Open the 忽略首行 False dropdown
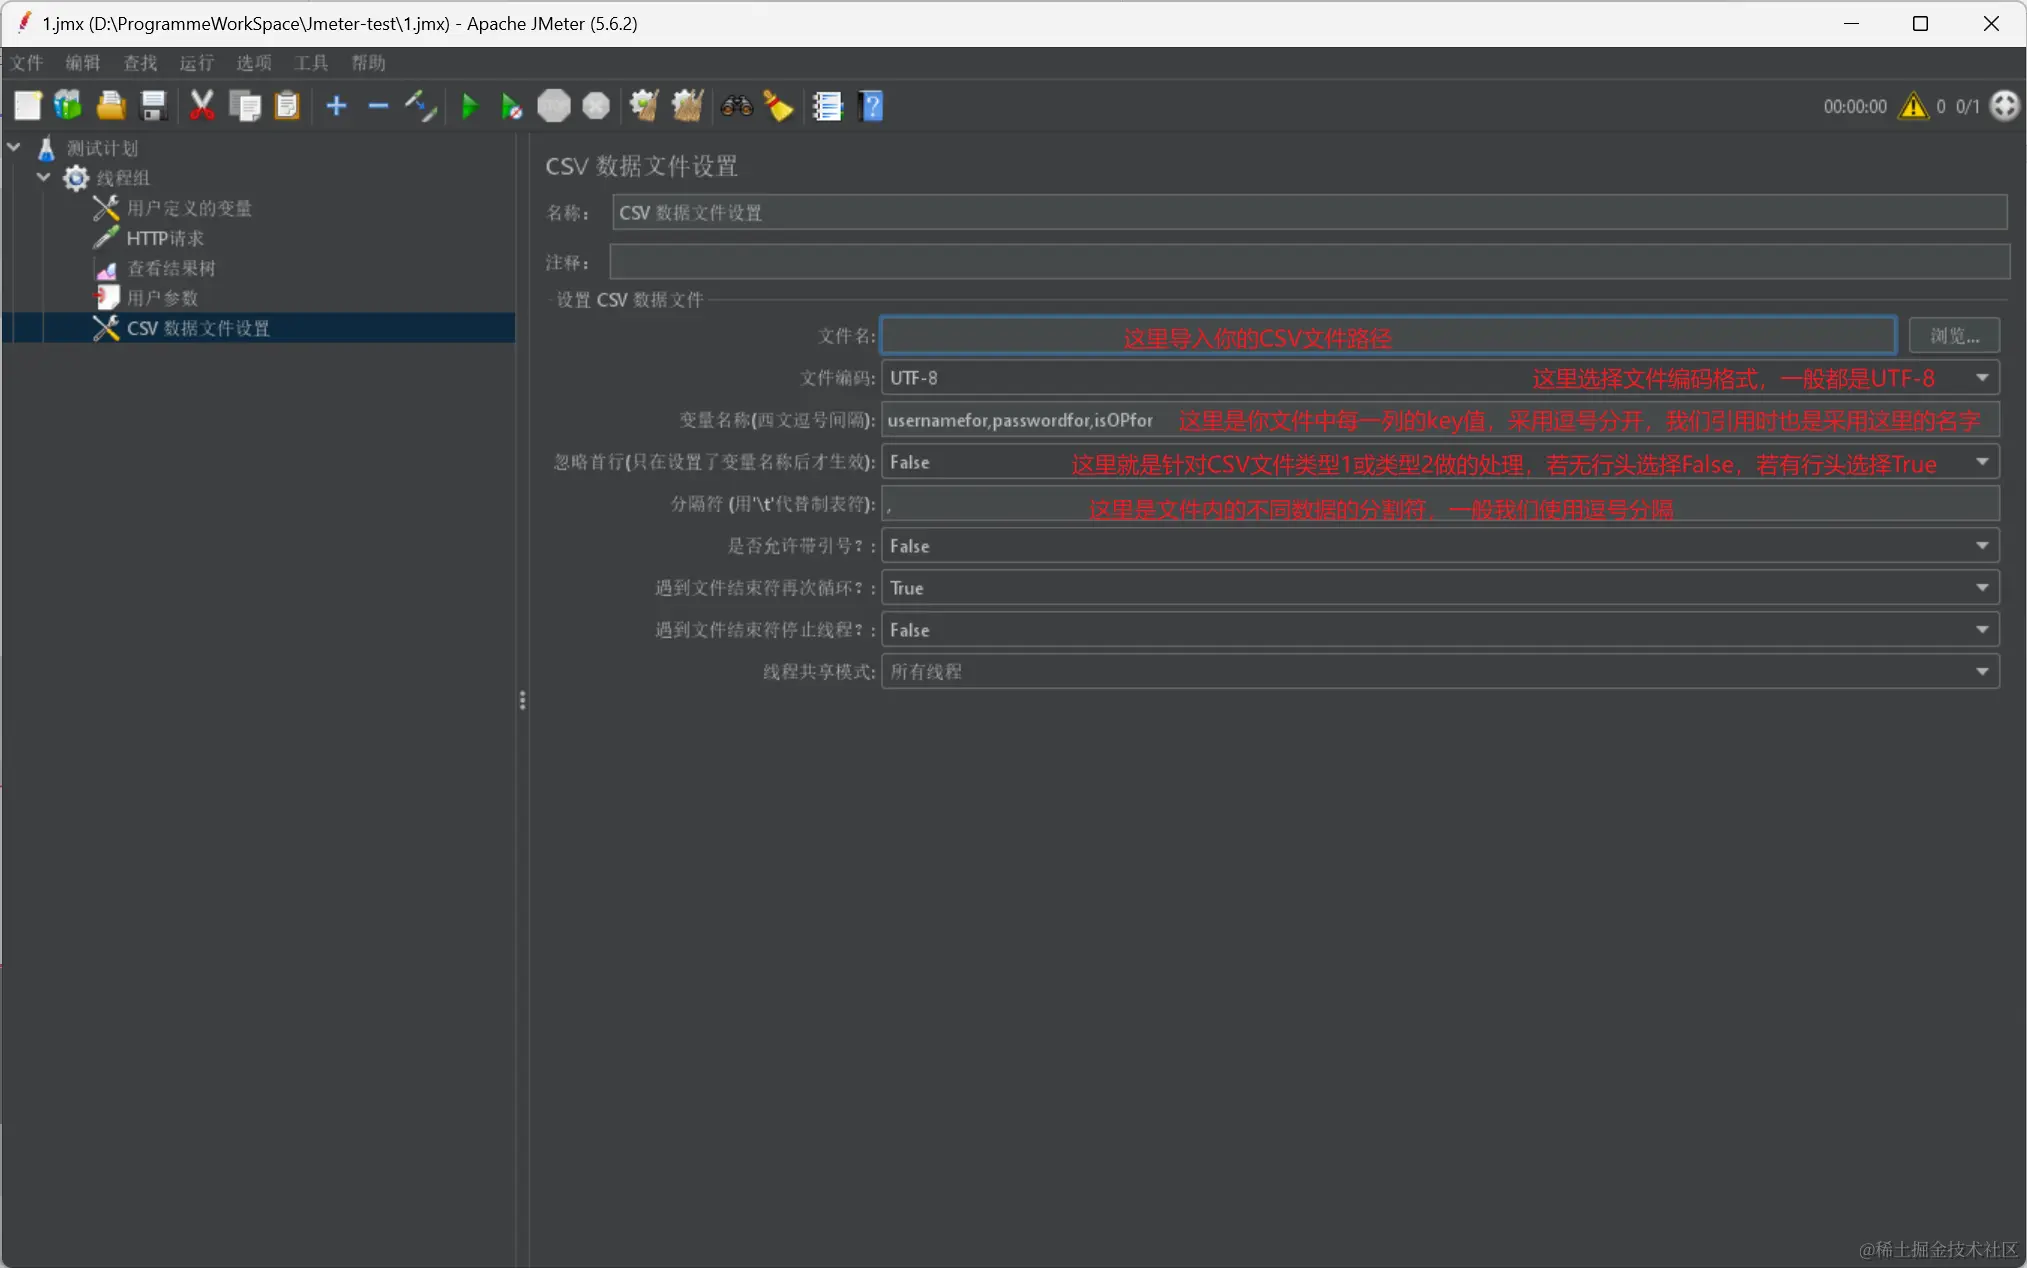The width and height of the screenshot is (2027, 1268). point(1981,462)
